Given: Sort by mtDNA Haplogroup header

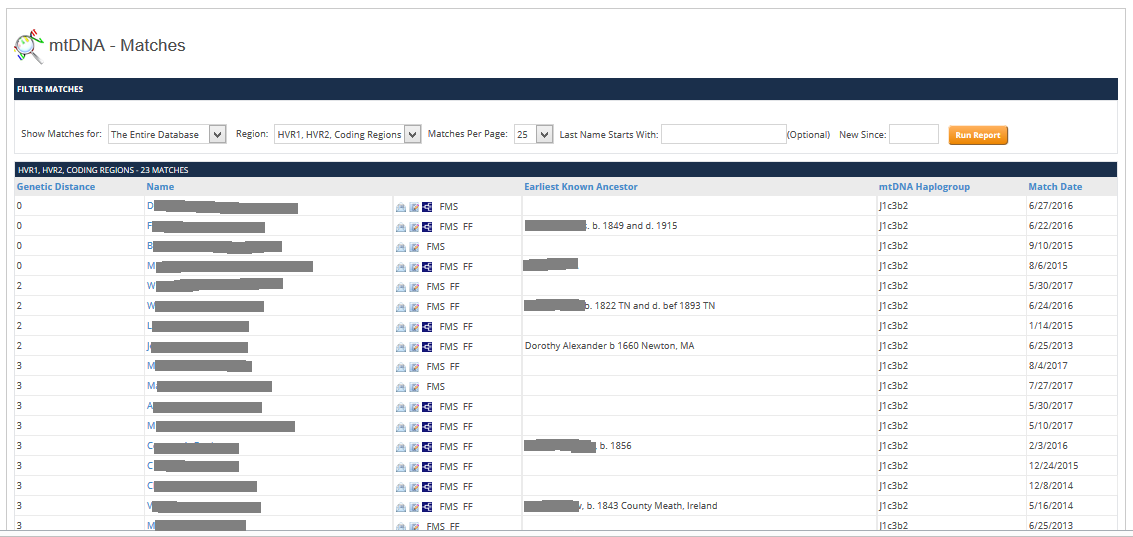Looking at the screenshot, I should (924, 186).
